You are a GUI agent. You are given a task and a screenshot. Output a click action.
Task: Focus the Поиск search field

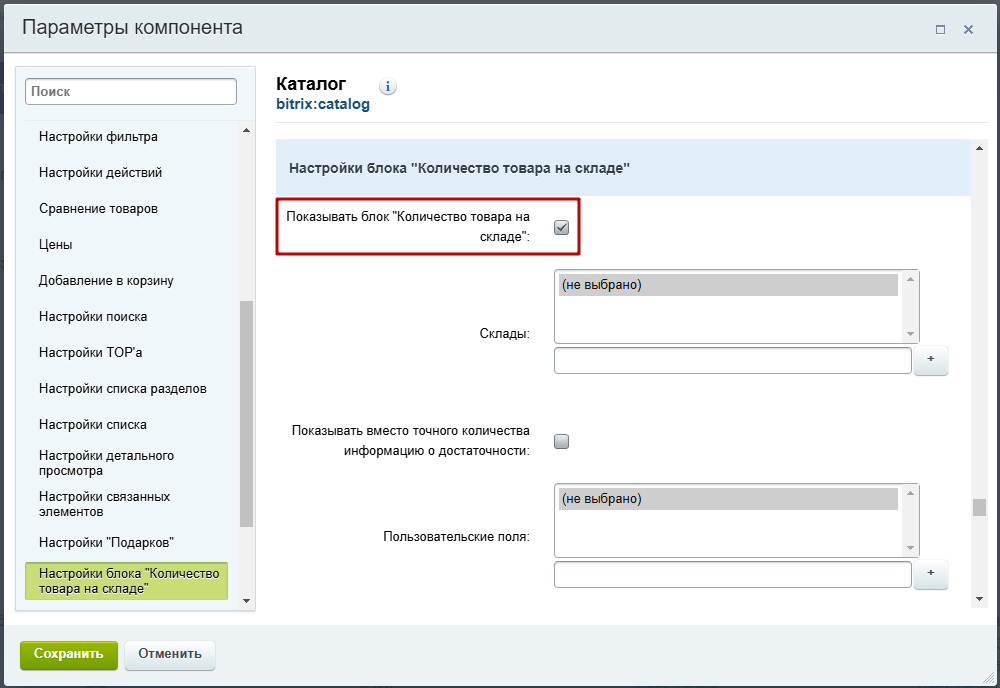click(131, 91)
